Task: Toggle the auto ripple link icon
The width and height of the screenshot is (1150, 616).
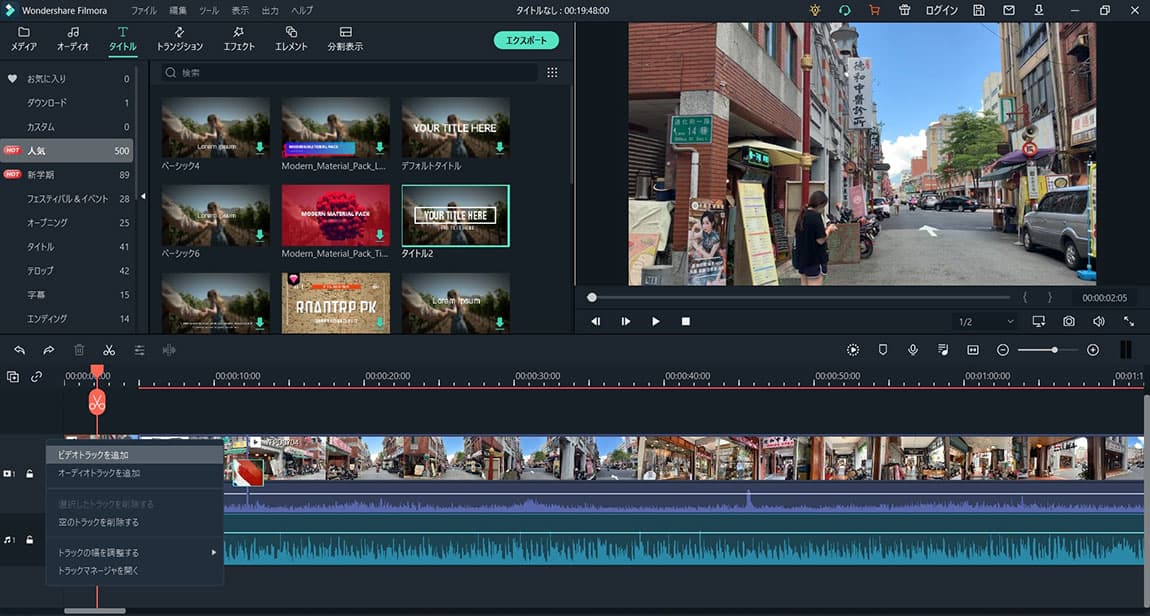Action: [37, 377]
